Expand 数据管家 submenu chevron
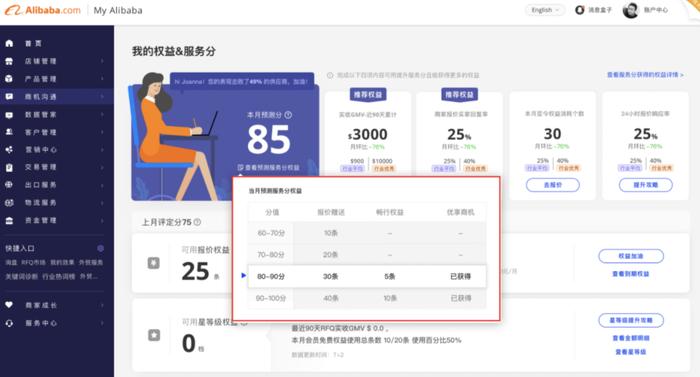This screenshot has width=700, height=377. pyautogui.click(x=102, y=115)
